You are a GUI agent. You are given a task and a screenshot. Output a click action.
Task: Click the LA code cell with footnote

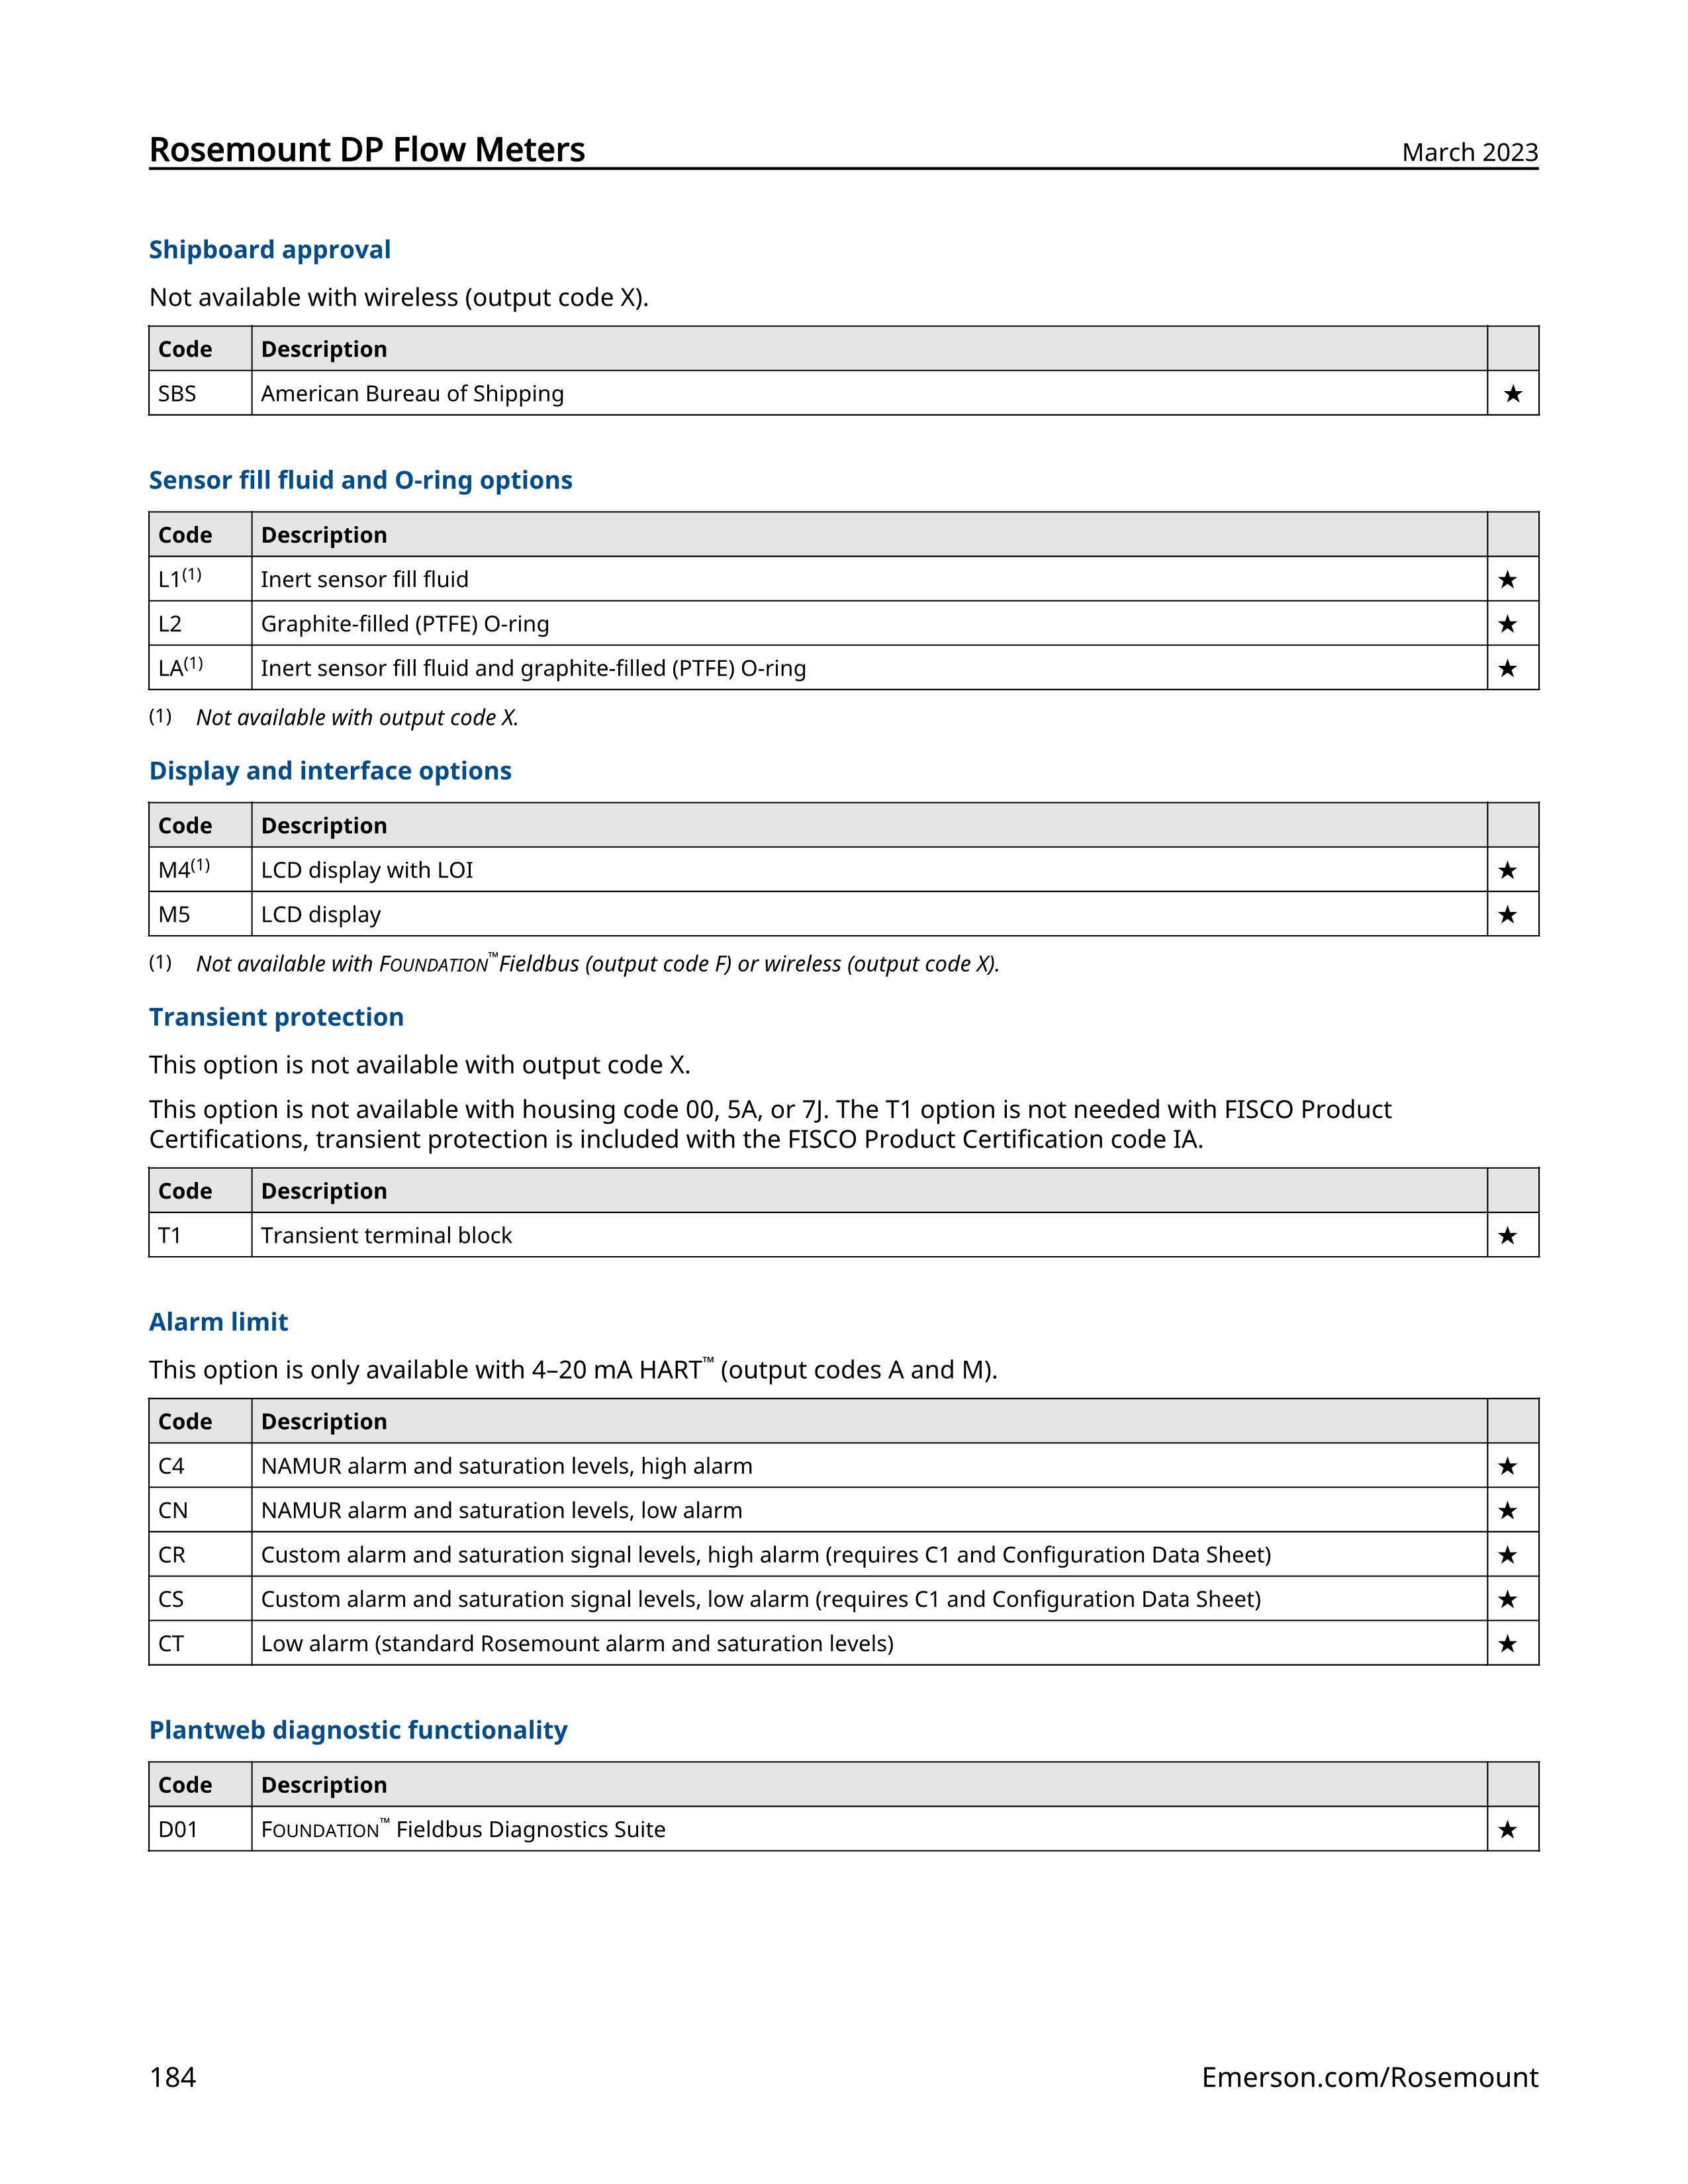click(200, 667)
